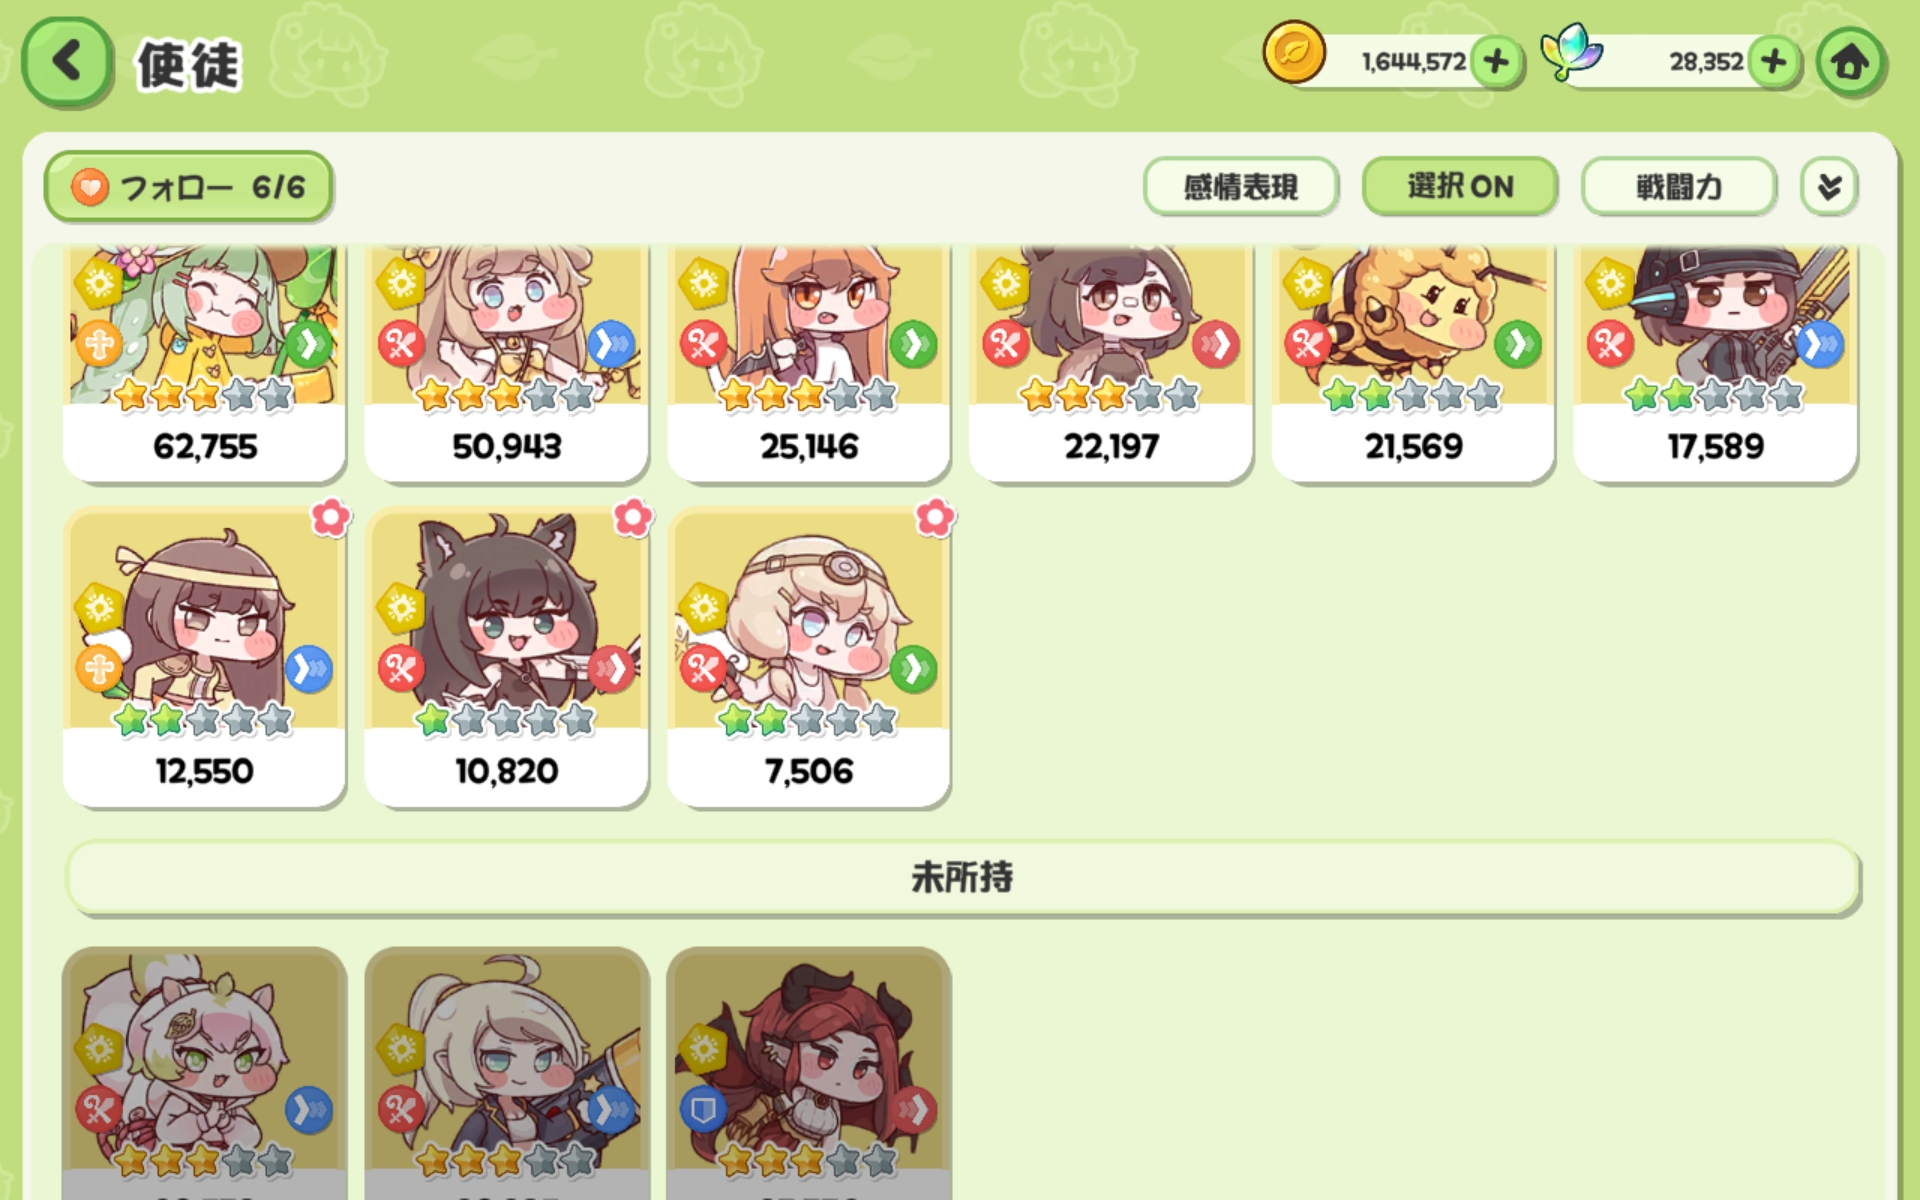Add butterfly gems with the plus icon
Viewport: 1920px width, 1200px height.
click(x=1775, y=62)
